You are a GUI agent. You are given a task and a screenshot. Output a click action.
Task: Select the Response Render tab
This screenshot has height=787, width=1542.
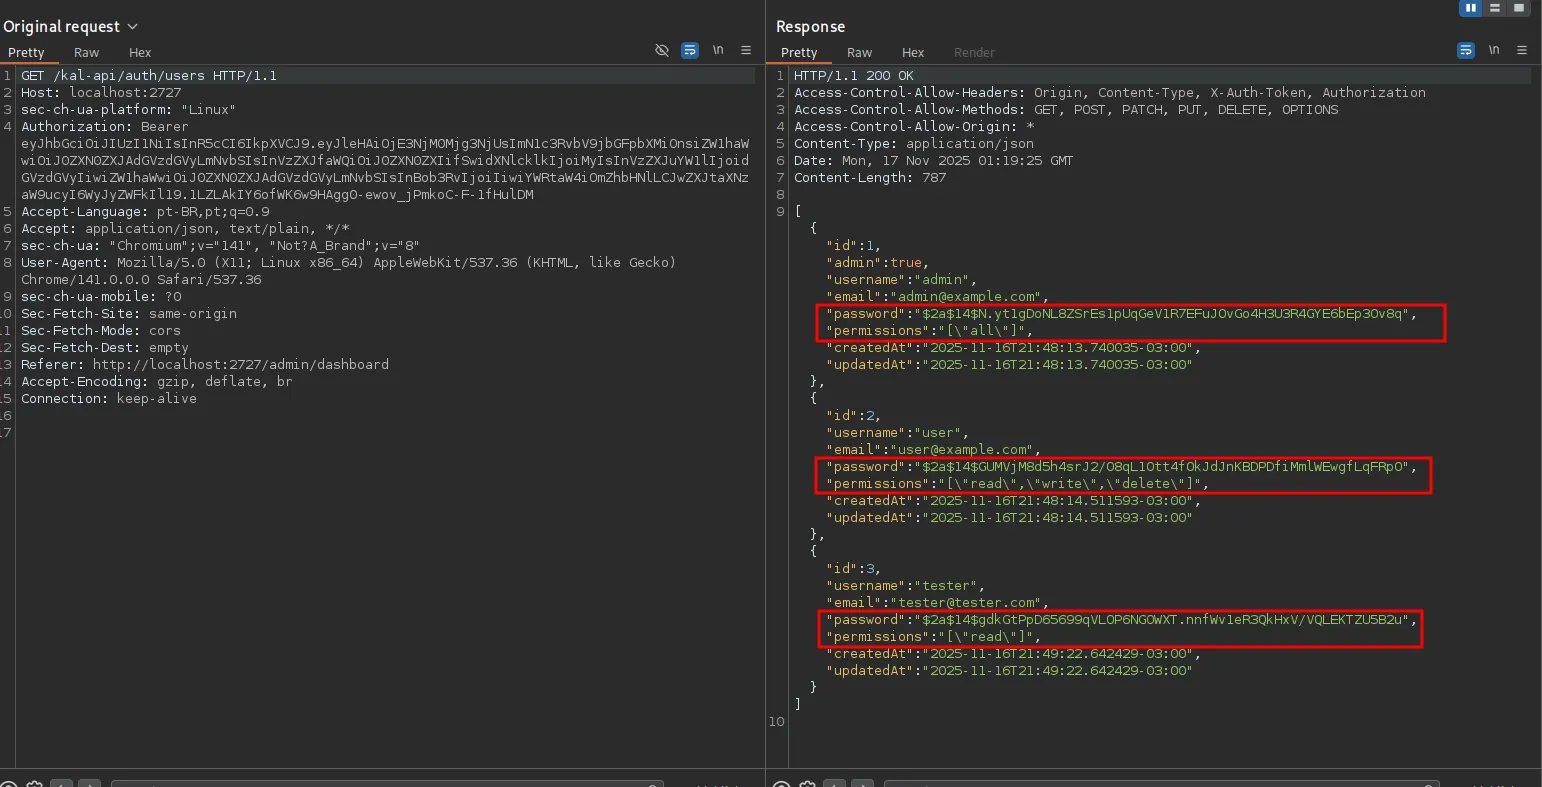click(x=974, y=53)
